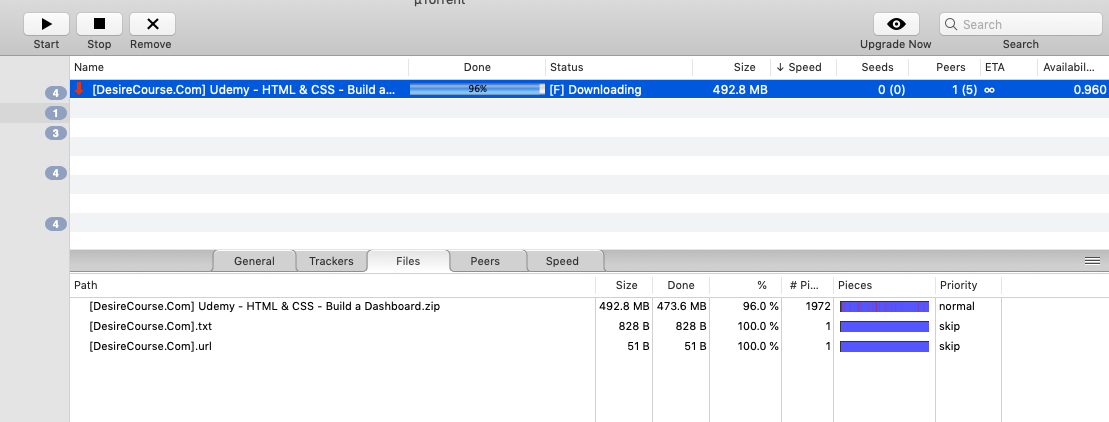Sort torrents by Status column
Screen dimensions: 1109x422
tap(619, 67)
